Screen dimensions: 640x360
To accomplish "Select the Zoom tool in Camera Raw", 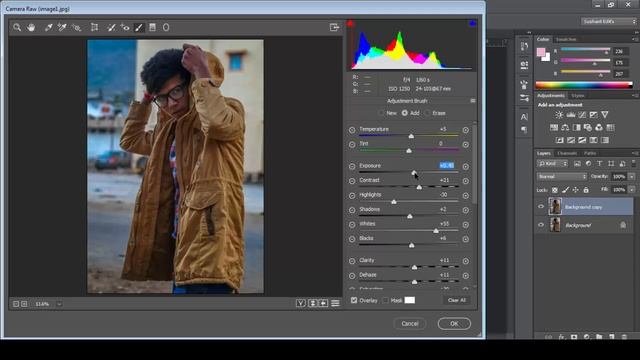I will point(17,27).
